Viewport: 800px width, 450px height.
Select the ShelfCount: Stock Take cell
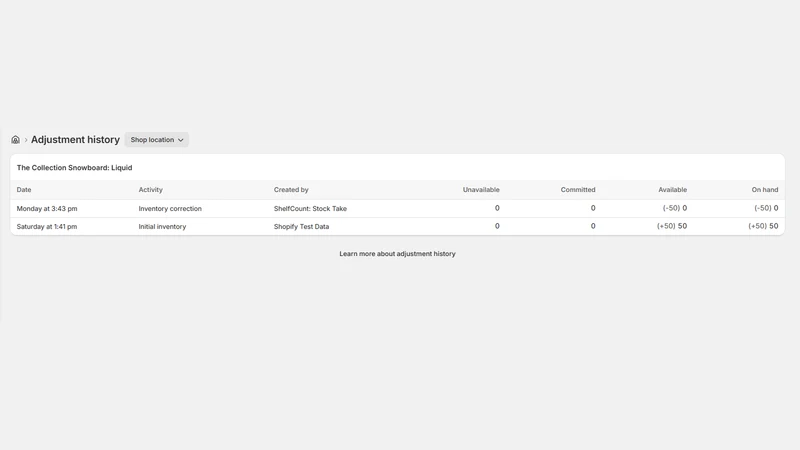point(310,208)
